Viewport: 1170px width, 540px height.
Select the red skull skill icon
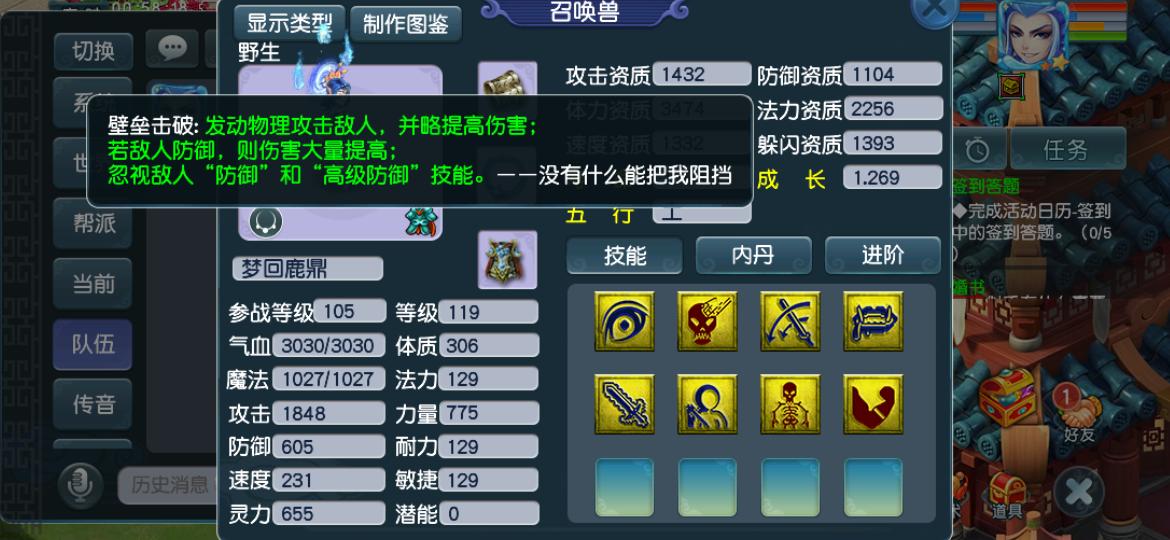click(x=707, y=321)
